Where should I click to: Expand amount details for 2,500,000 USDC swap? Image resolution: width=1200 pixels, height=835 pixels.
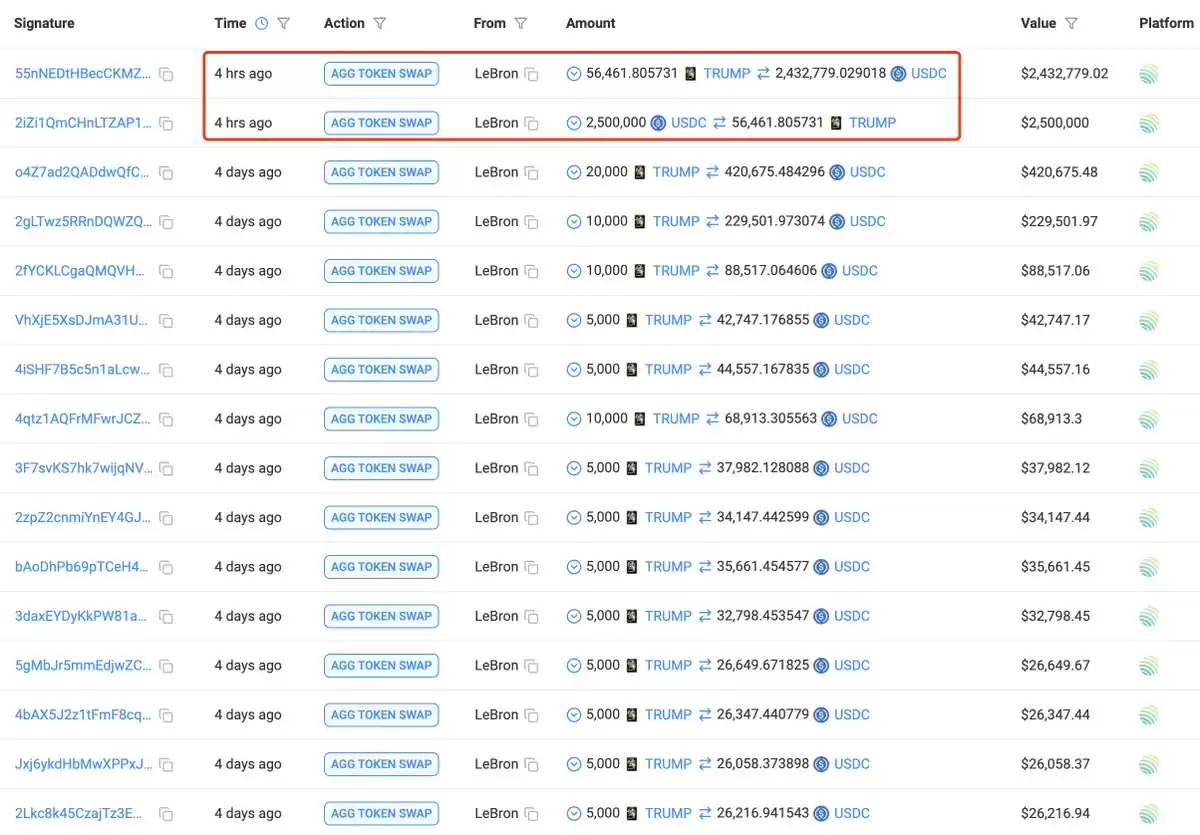[574, 123]
